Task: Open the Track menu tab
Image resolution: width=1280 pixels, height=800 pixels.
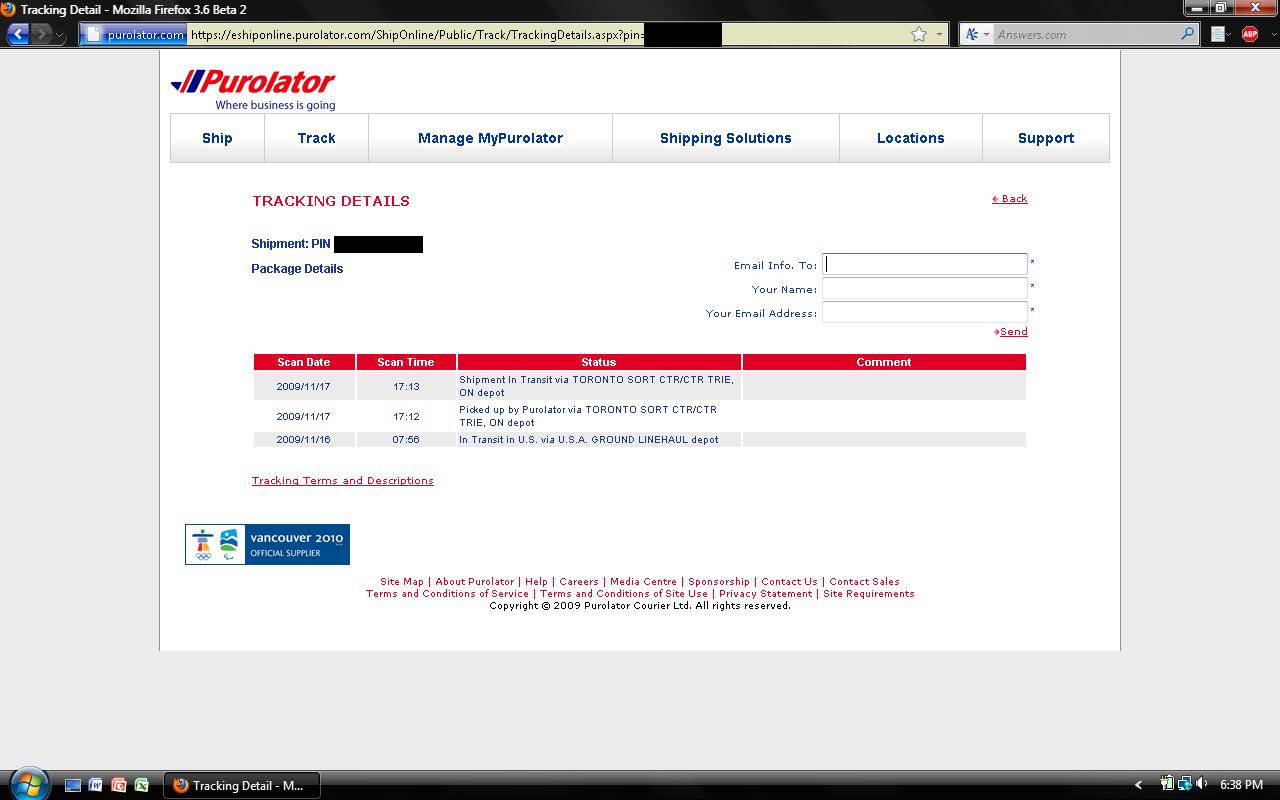Action: pyautogui.click(x=316, y=138)
